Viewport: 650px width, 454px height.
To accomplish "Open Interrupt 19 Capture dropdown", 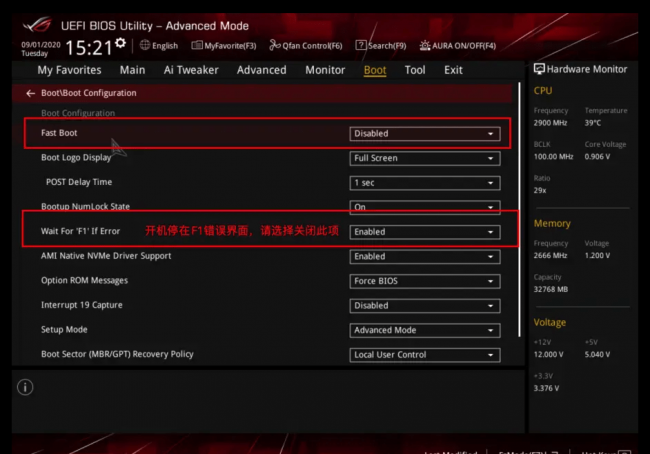I will click(425, 306).
